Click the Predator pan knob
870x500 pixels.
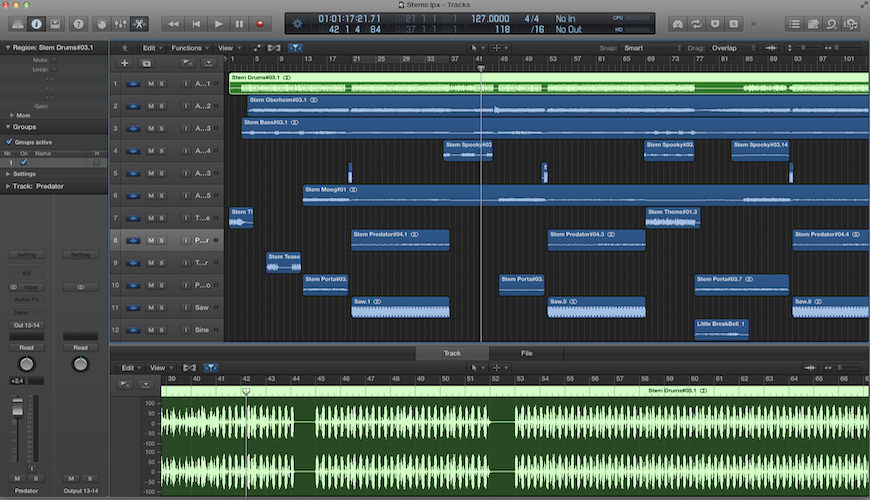(x=27, y=364)
